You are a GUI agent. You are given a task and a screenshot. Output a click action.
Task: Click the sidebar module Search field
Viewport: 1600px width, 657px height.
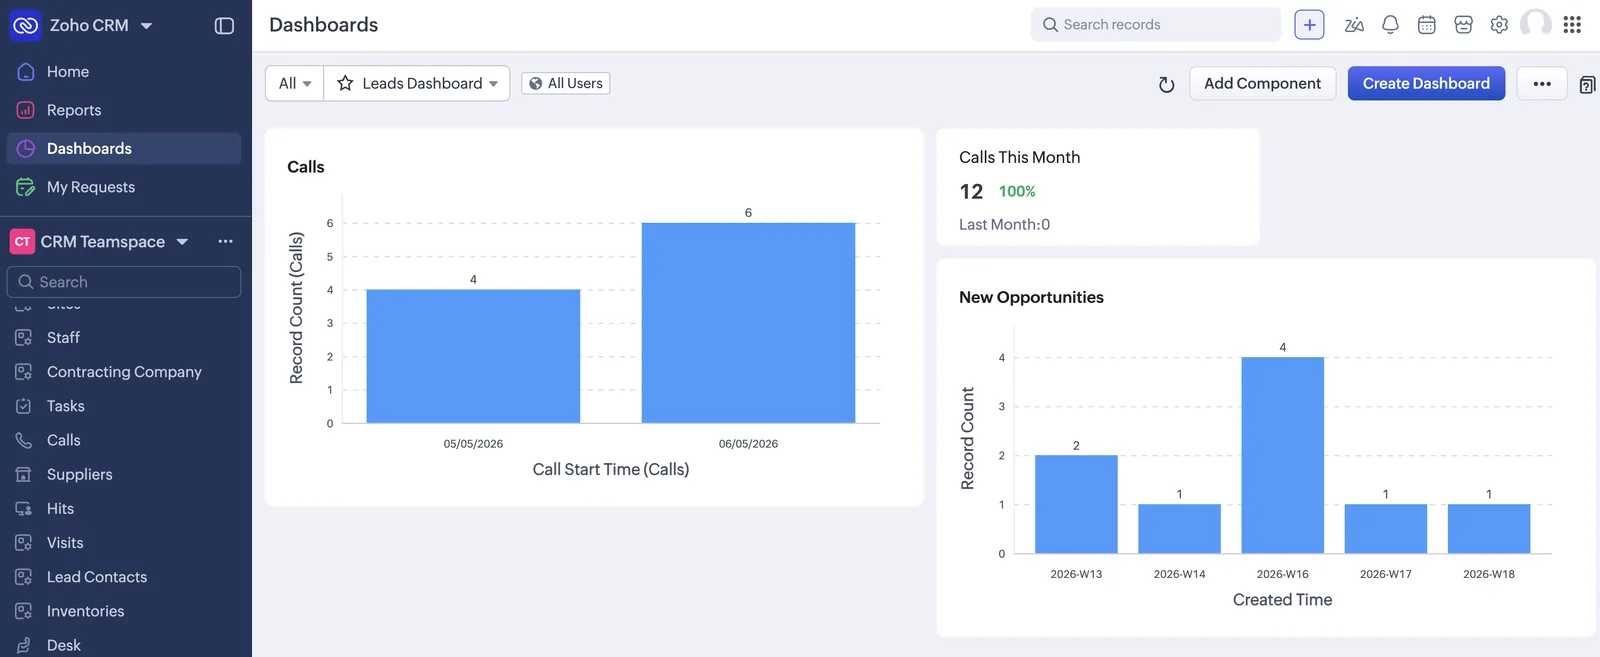[124, 282]
